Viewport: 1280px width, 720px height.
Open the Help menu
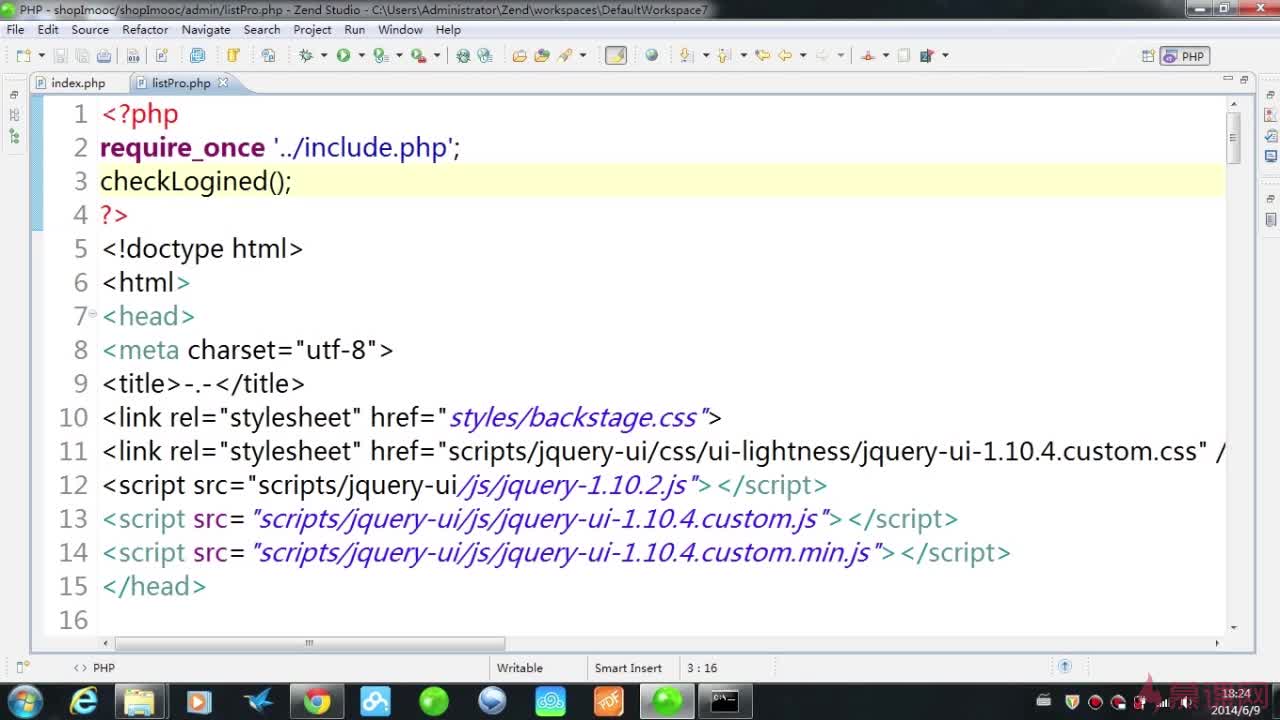pyautogui.click(x=448, y=30)
